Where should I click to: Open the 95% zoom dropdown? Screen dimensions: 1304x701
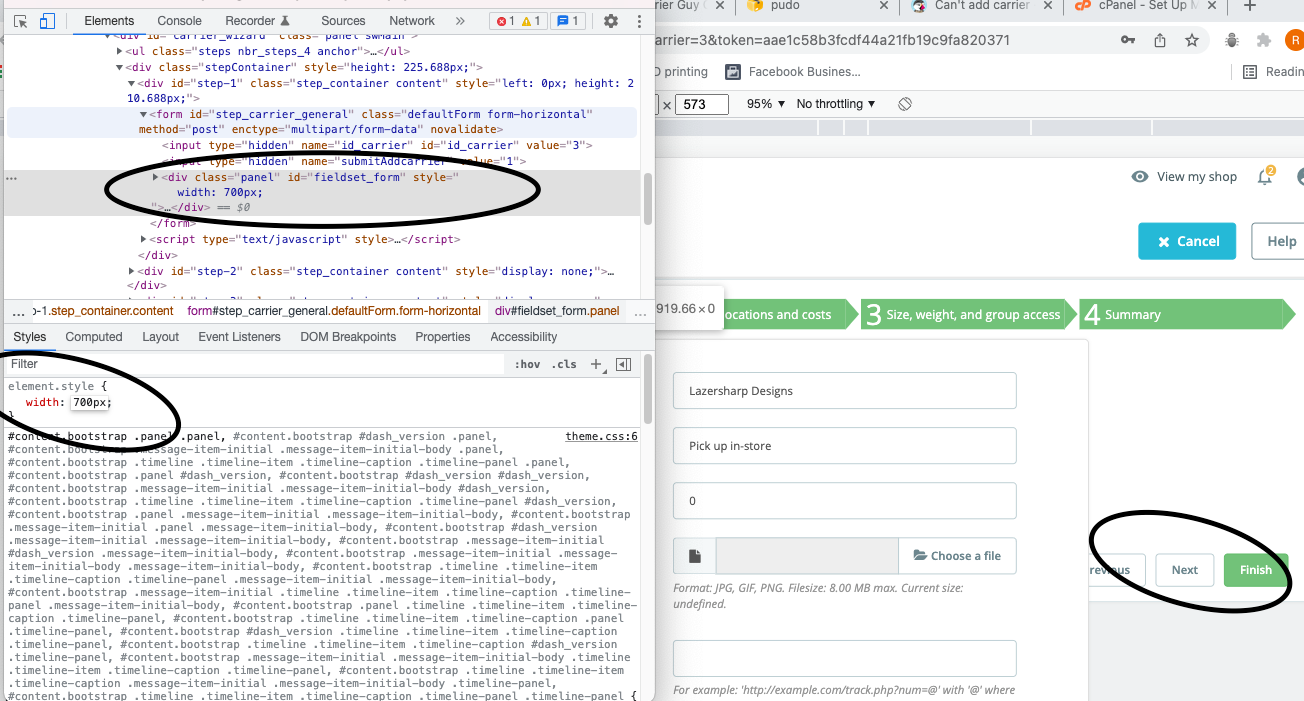coord(765,104)
